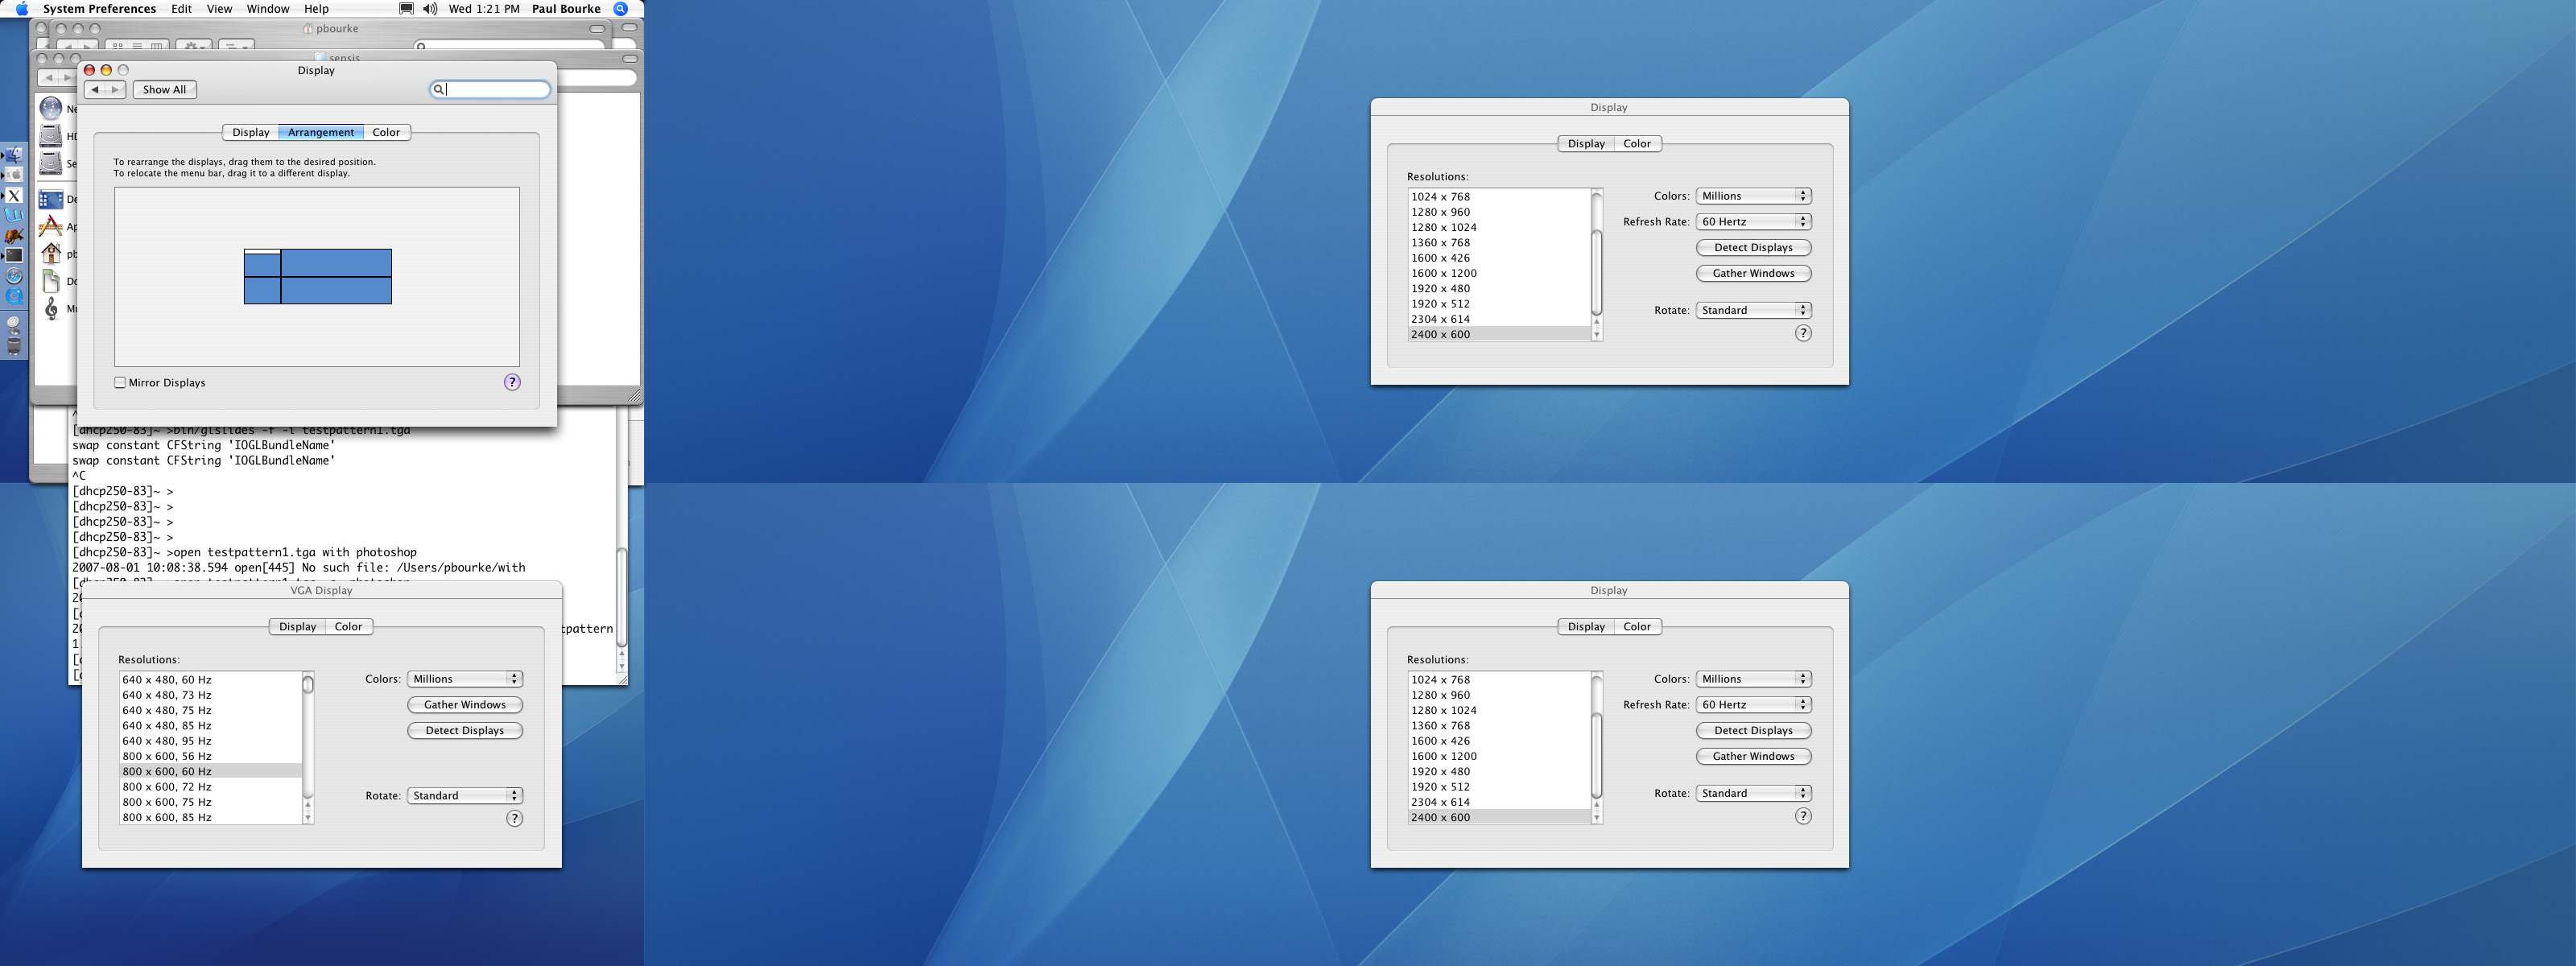Open Terminal from the Dock
Viewport: 2576px width, 966px height.
pos(14,256)
